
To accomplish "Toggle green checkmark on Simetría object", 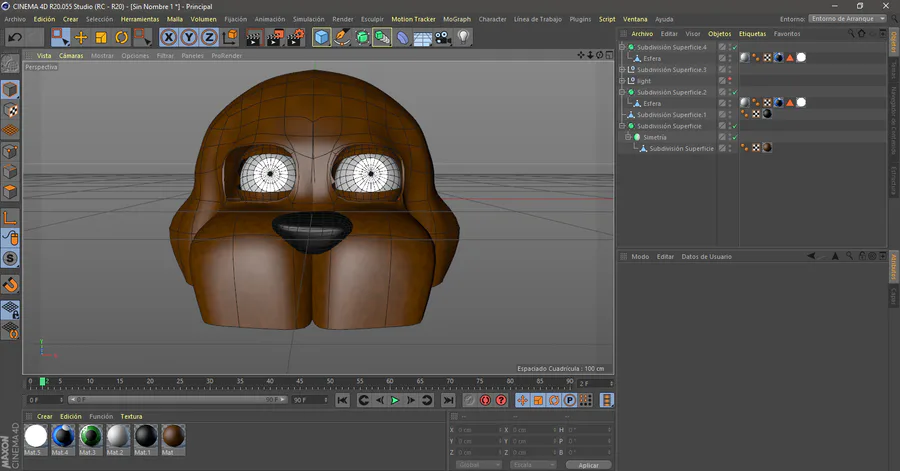I will click(733, 137).
